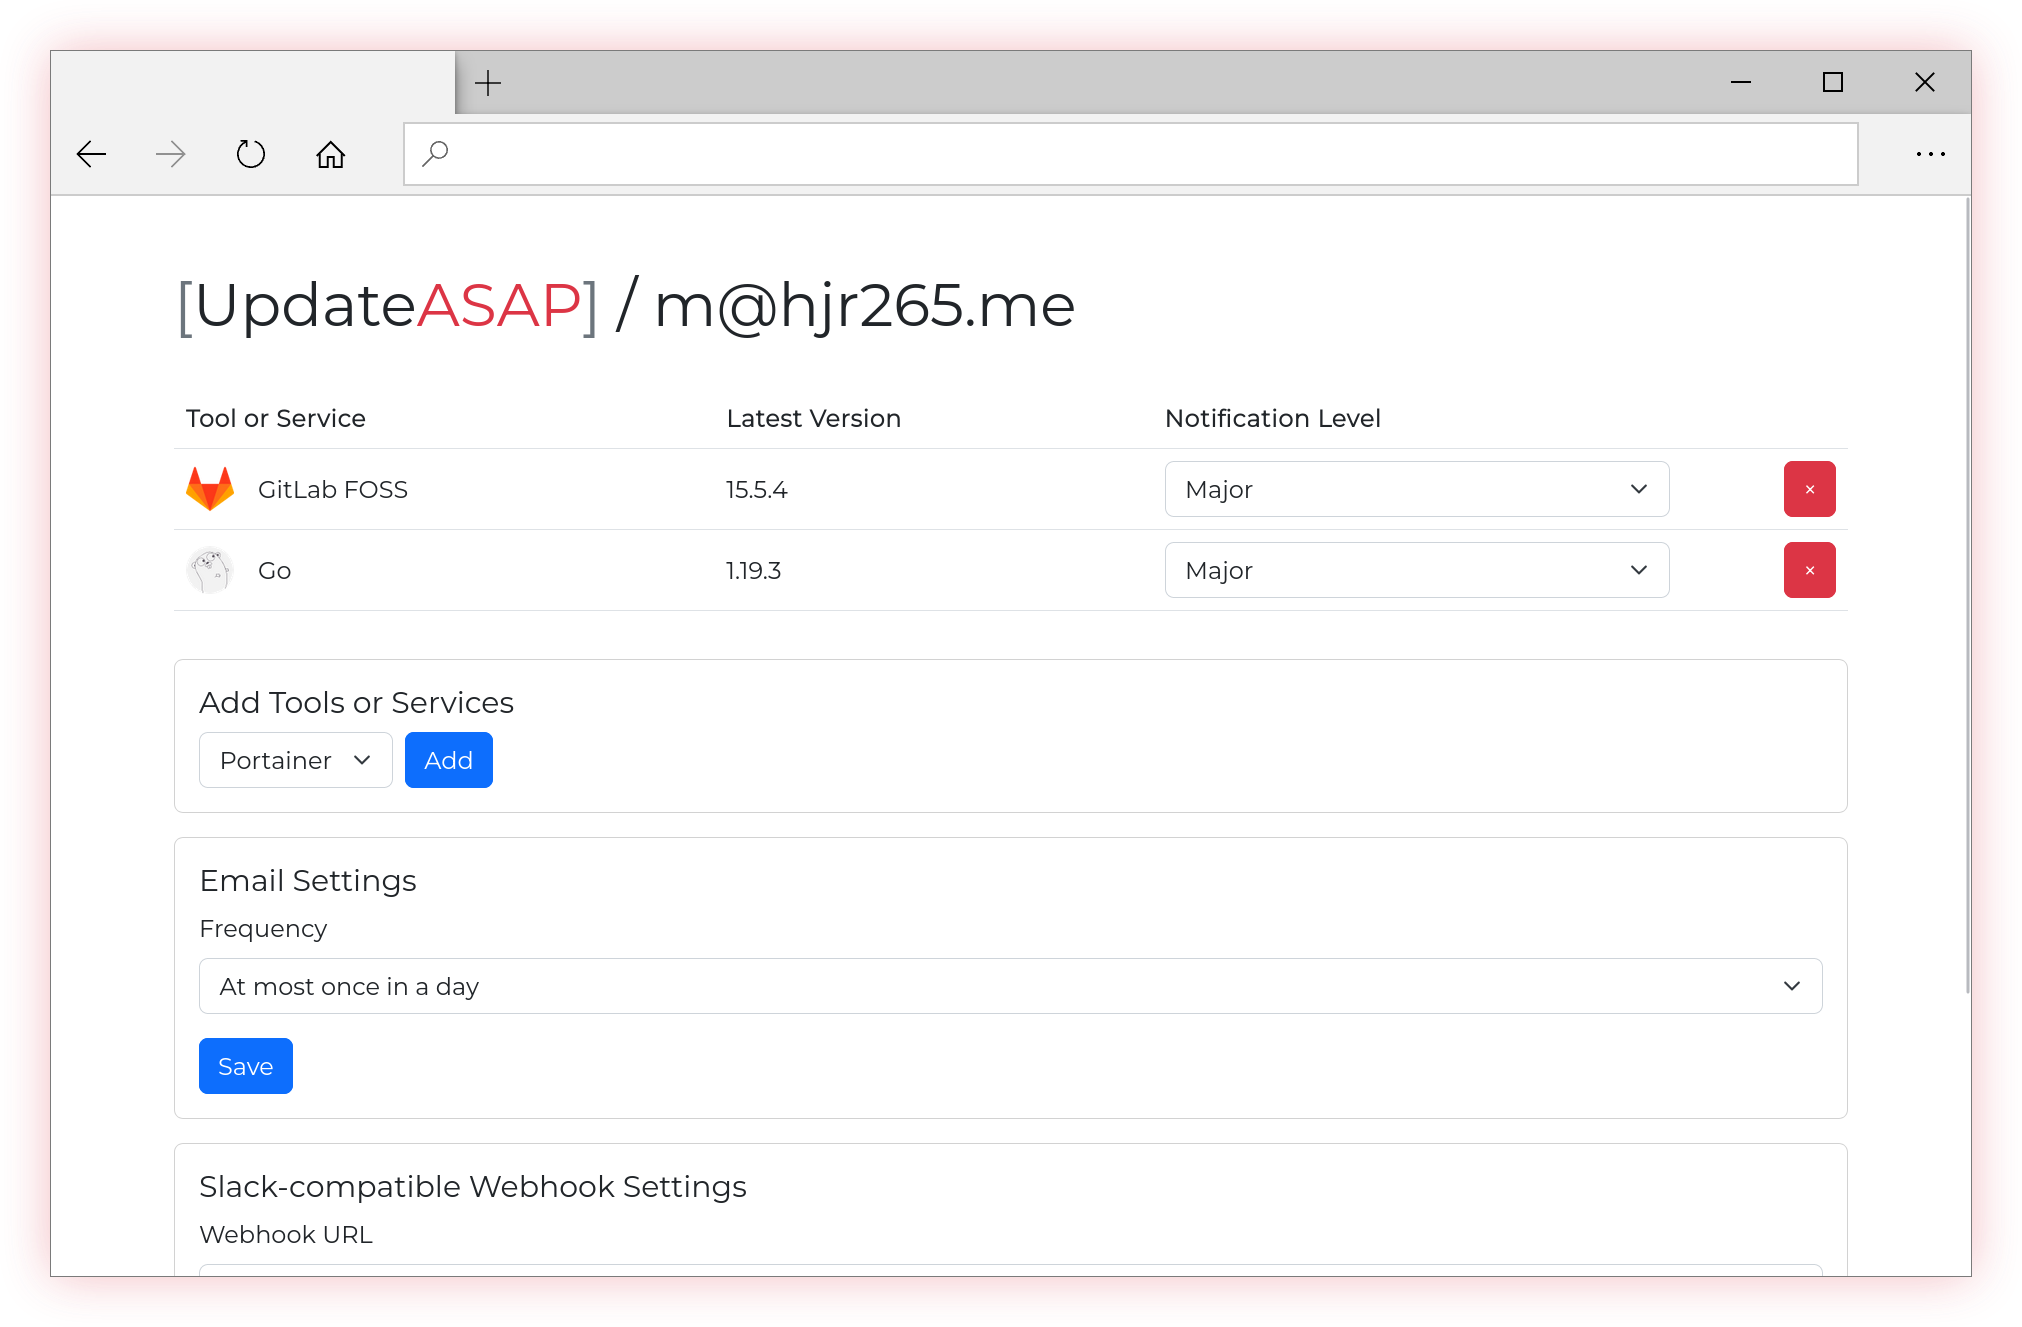The width and height of the screenshot is (2022, 1327).
Task: Click the UpdateASAP title link
Action: pos(387,305)
